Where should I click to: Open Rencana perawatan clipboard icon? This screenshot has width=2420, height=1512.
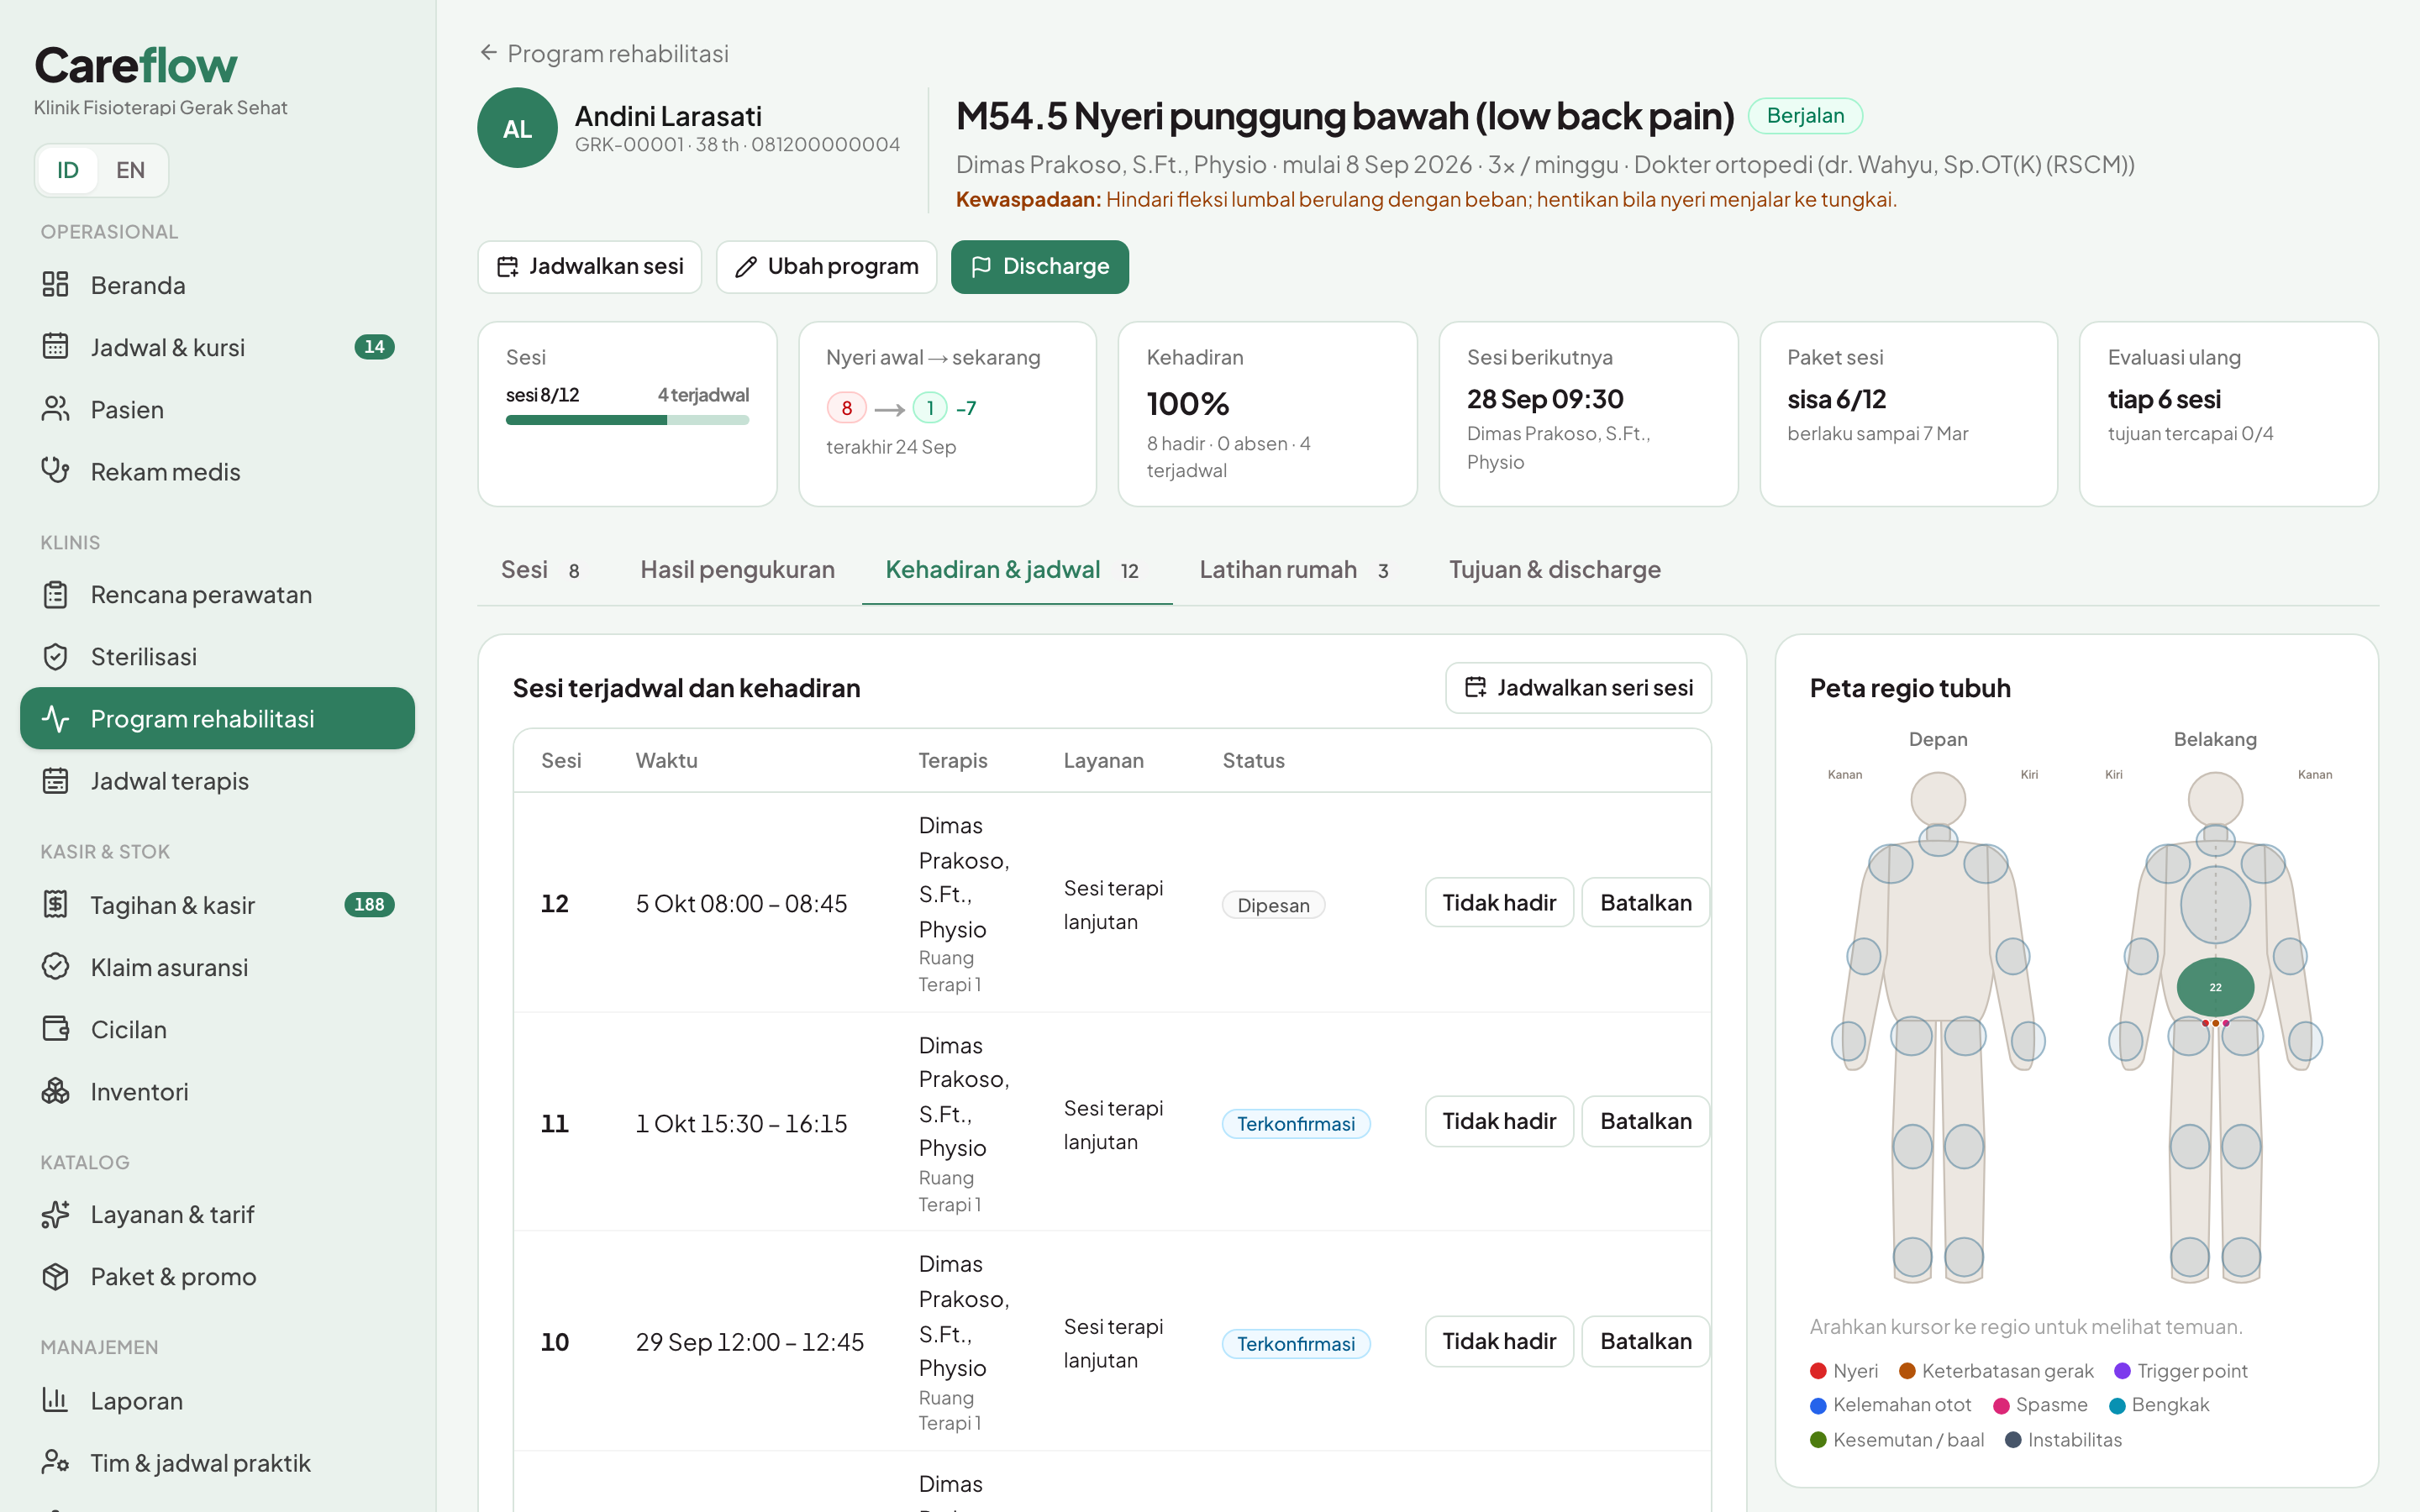pos(55,595)
